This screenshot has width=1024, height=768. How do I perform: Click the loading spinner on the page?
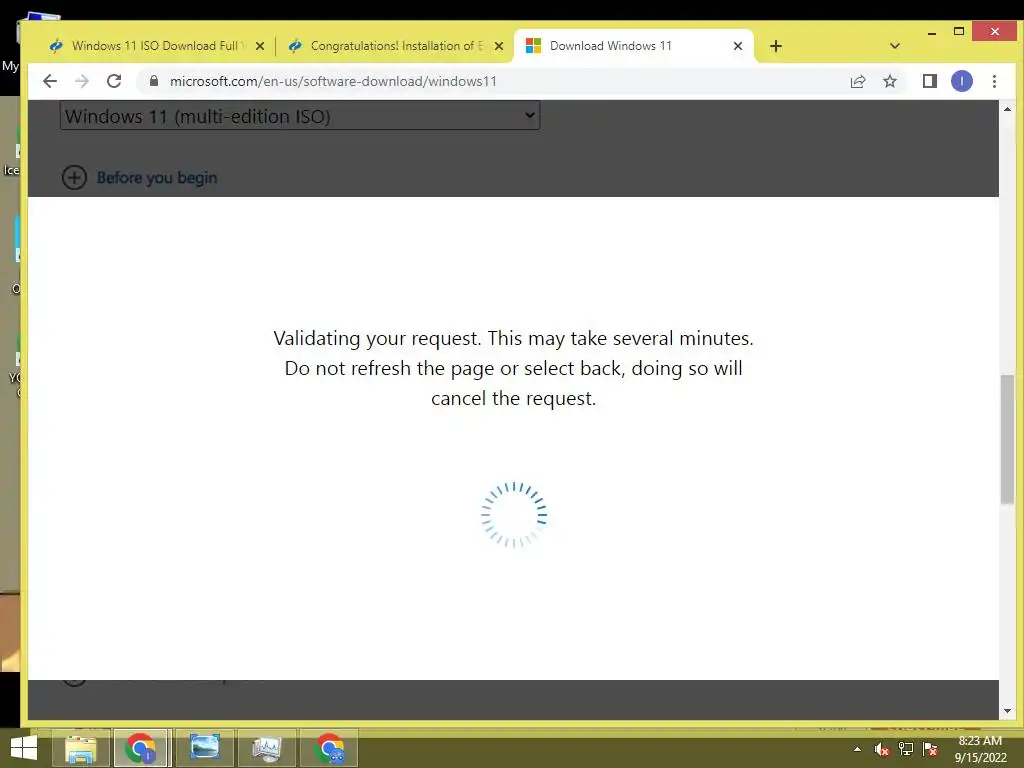[x=514, y=515]
